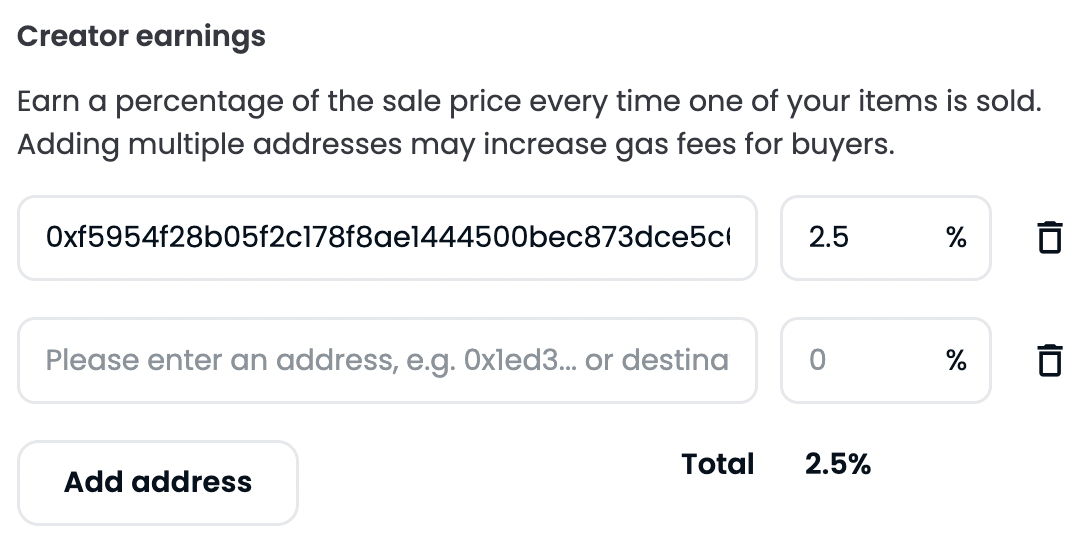The image size is (1088, 552).
Task: Select the Creator earnings heading
Action: pos(141,37)
